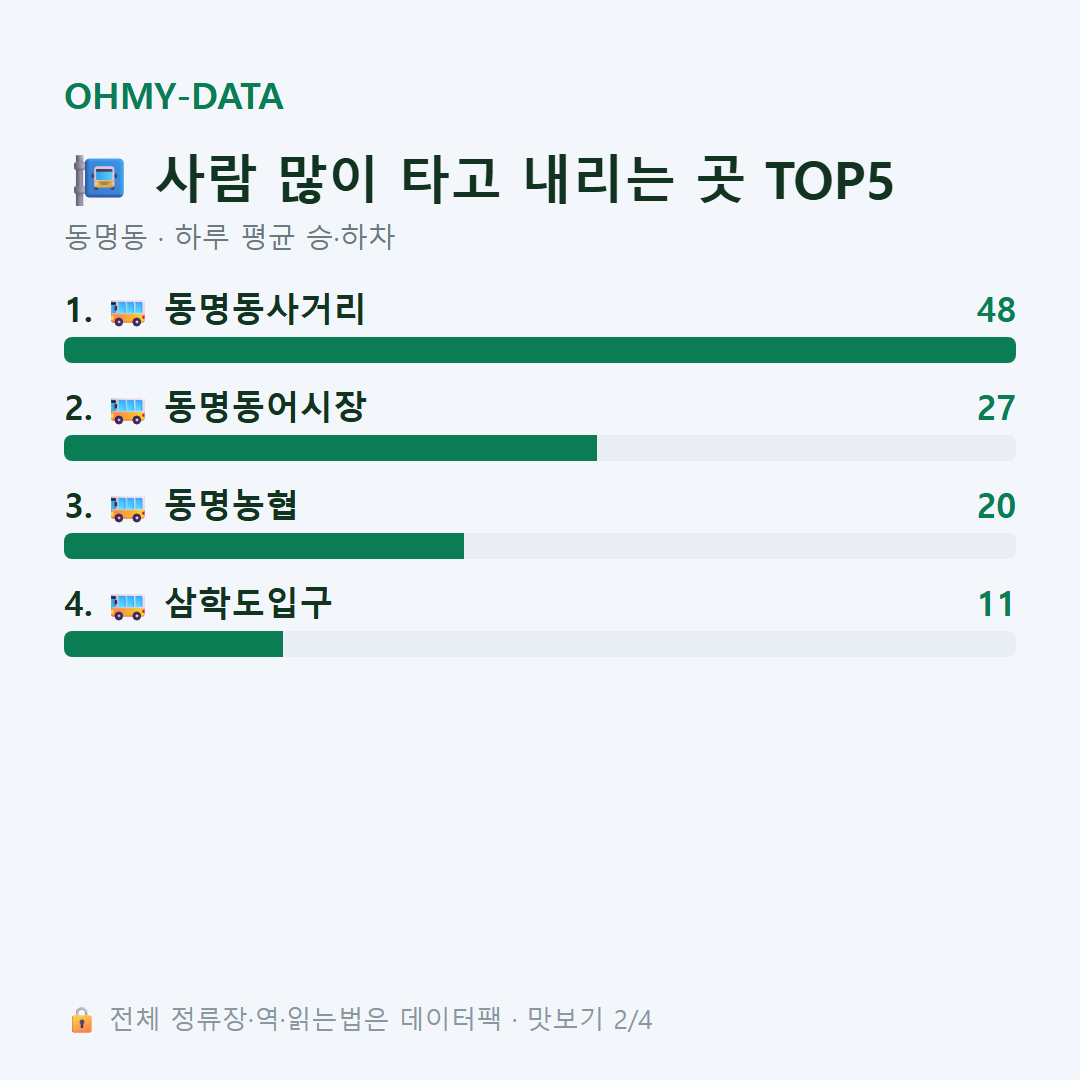Click the bus icon beside 동명농협
This screenshot has width=1080, height=1080.
point(127,508)
